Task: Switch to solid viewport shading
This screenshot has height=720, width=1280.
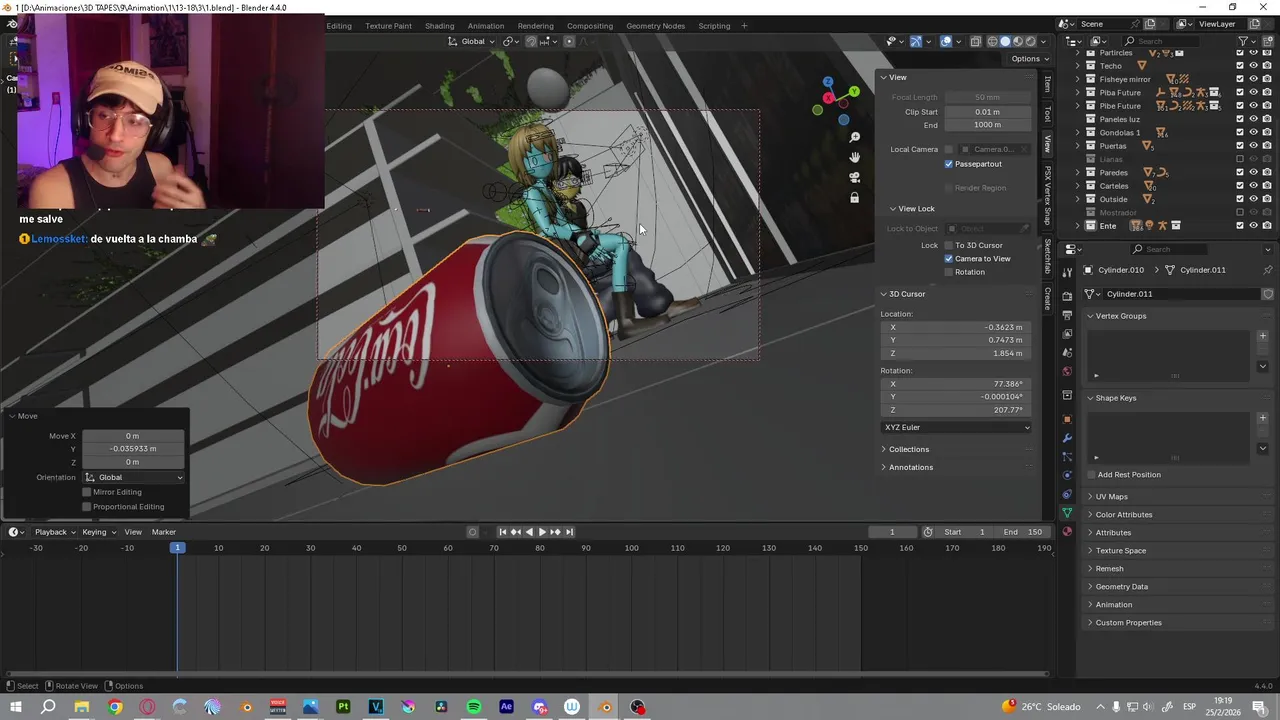Action: click(x=1006, y=41)
